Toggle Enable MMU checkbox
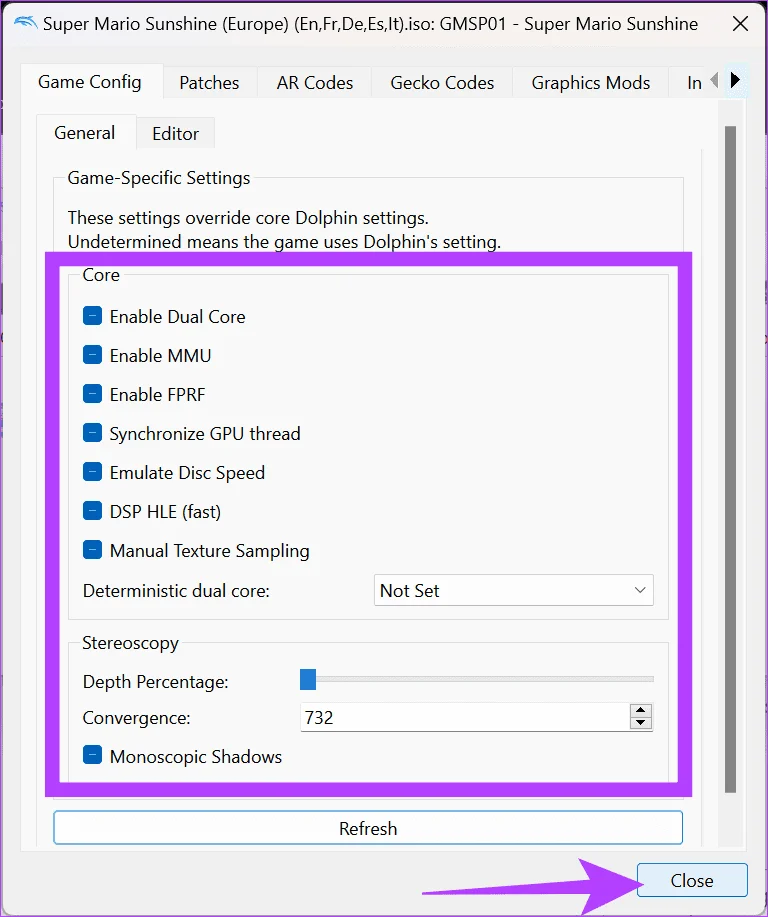This screenshot has height=918, width=768. pos(92,355)
